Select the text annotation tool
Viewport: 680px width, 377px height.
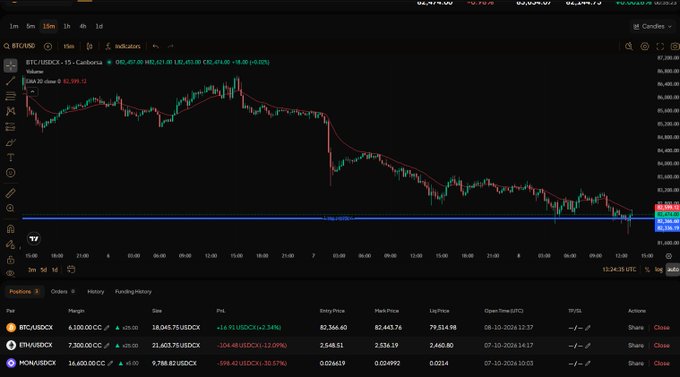click(x=10, y=157)
